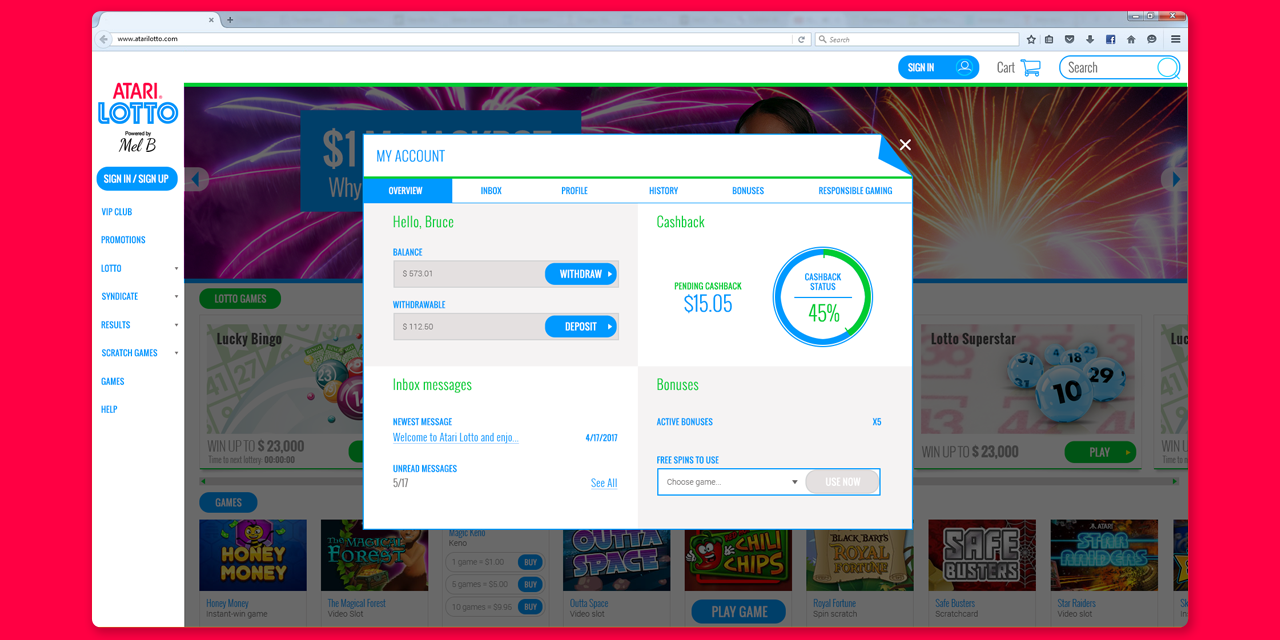
Task: Click the browser back arrow button
Action: (x=103, y=39)
